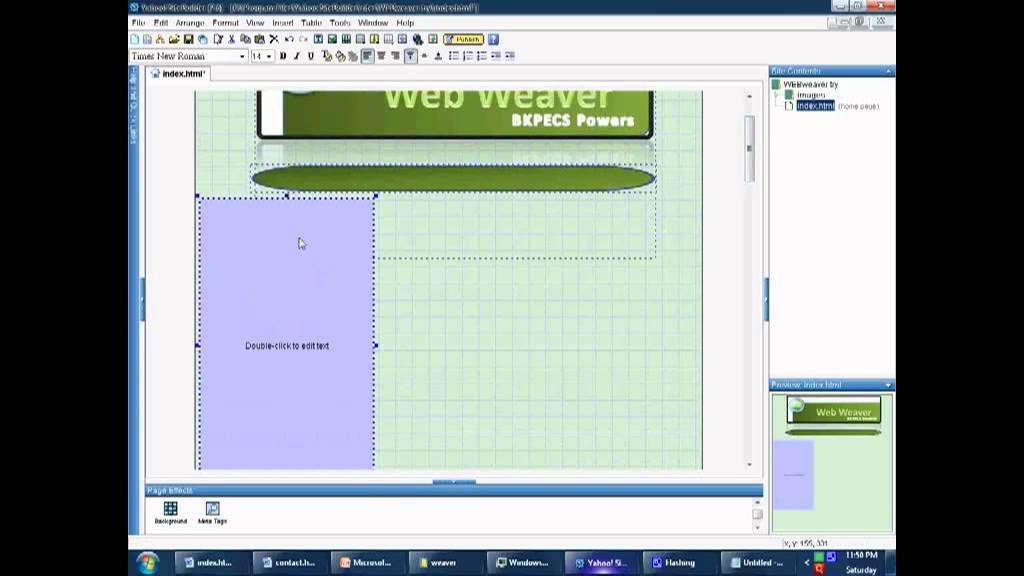This screenshot has width=1024, height=576.
Task: Select the Images folder in Site Contents
Action: pyautogui.click(x=810, y=95)
